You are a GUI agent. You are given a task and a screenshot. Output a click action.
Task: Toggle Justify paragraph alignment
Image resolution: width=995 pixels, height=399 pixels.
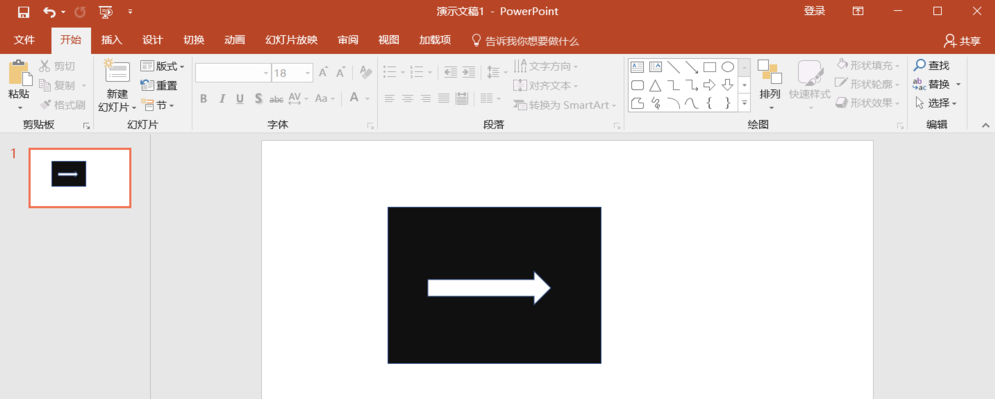(444, 98)
